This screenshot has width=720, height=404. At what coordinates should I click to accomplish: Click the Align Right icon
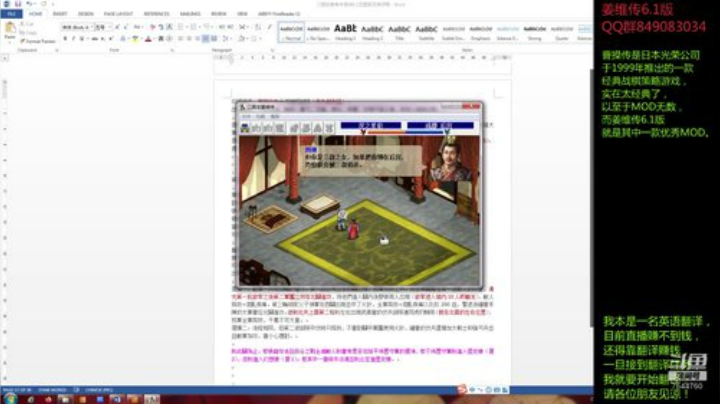click(197, 39)
